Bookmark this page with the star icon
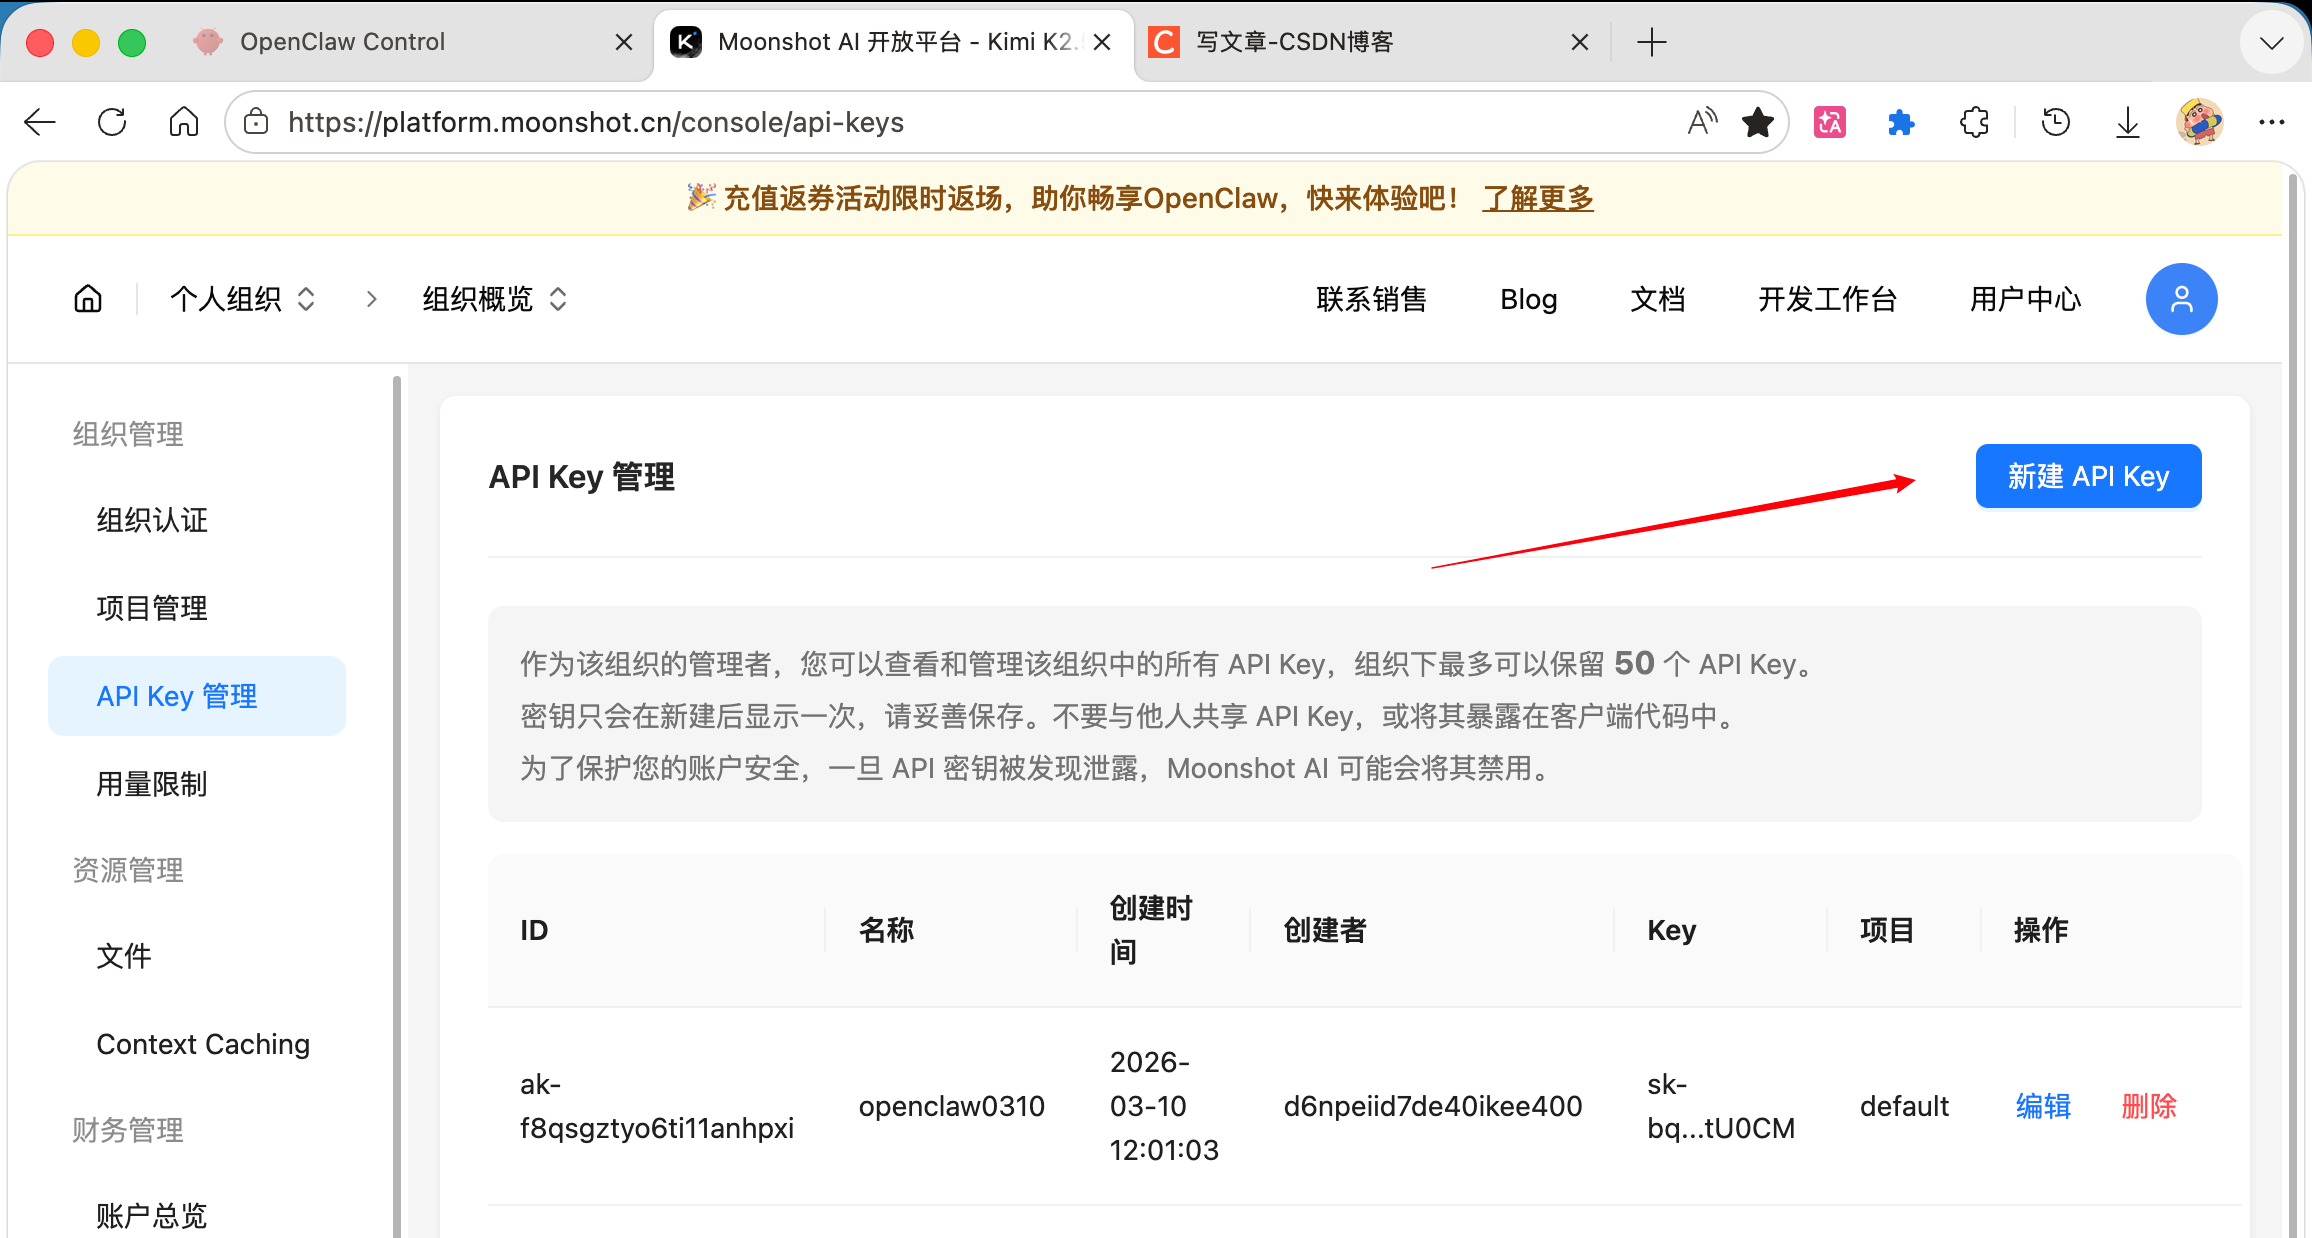The image size is (2312, 1238). point(1758,121)
